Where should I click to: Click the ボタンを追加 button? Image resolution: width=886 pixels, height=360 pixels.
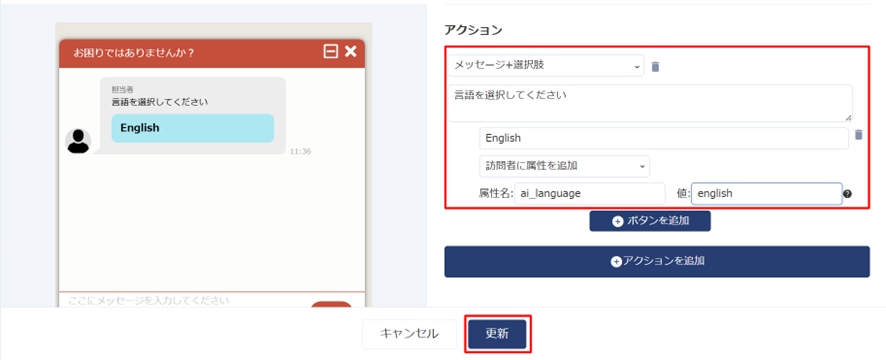tap(650, 221)
